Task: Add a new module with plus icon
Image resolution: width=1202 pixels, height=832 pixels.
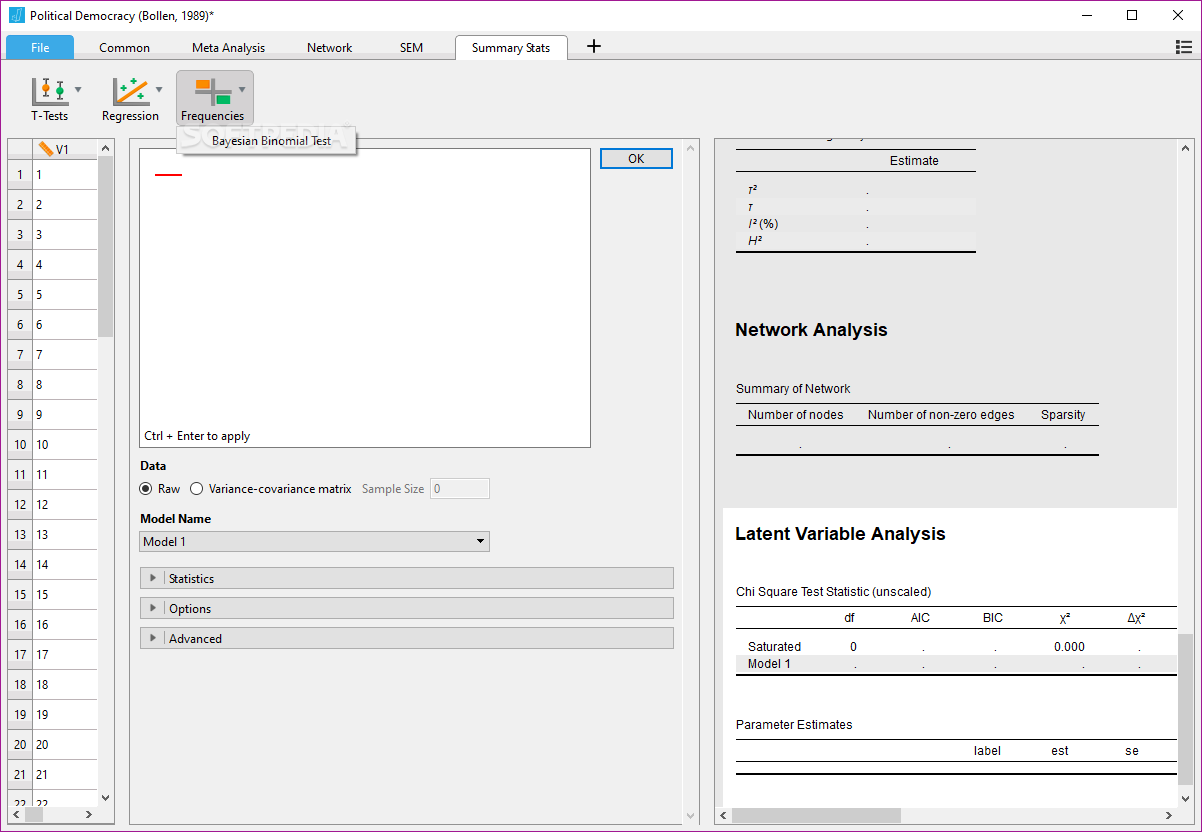Action: [594, 46]
